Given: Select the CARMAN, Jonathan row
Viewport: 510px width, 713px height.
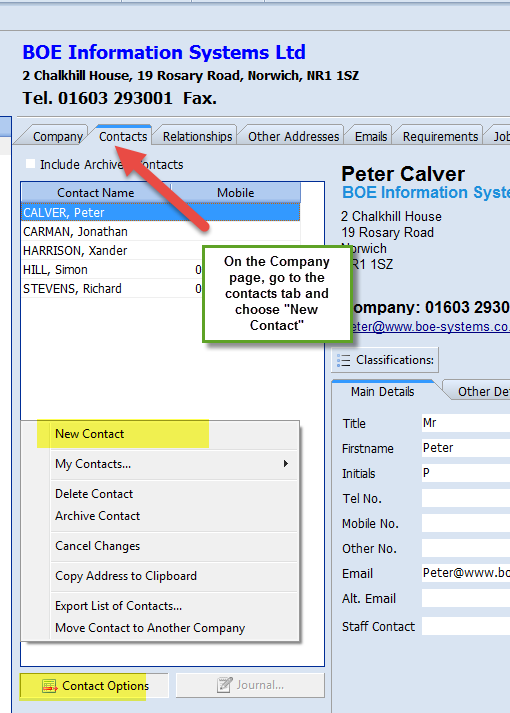Looking at the screenshot, I should coord(161,231).
